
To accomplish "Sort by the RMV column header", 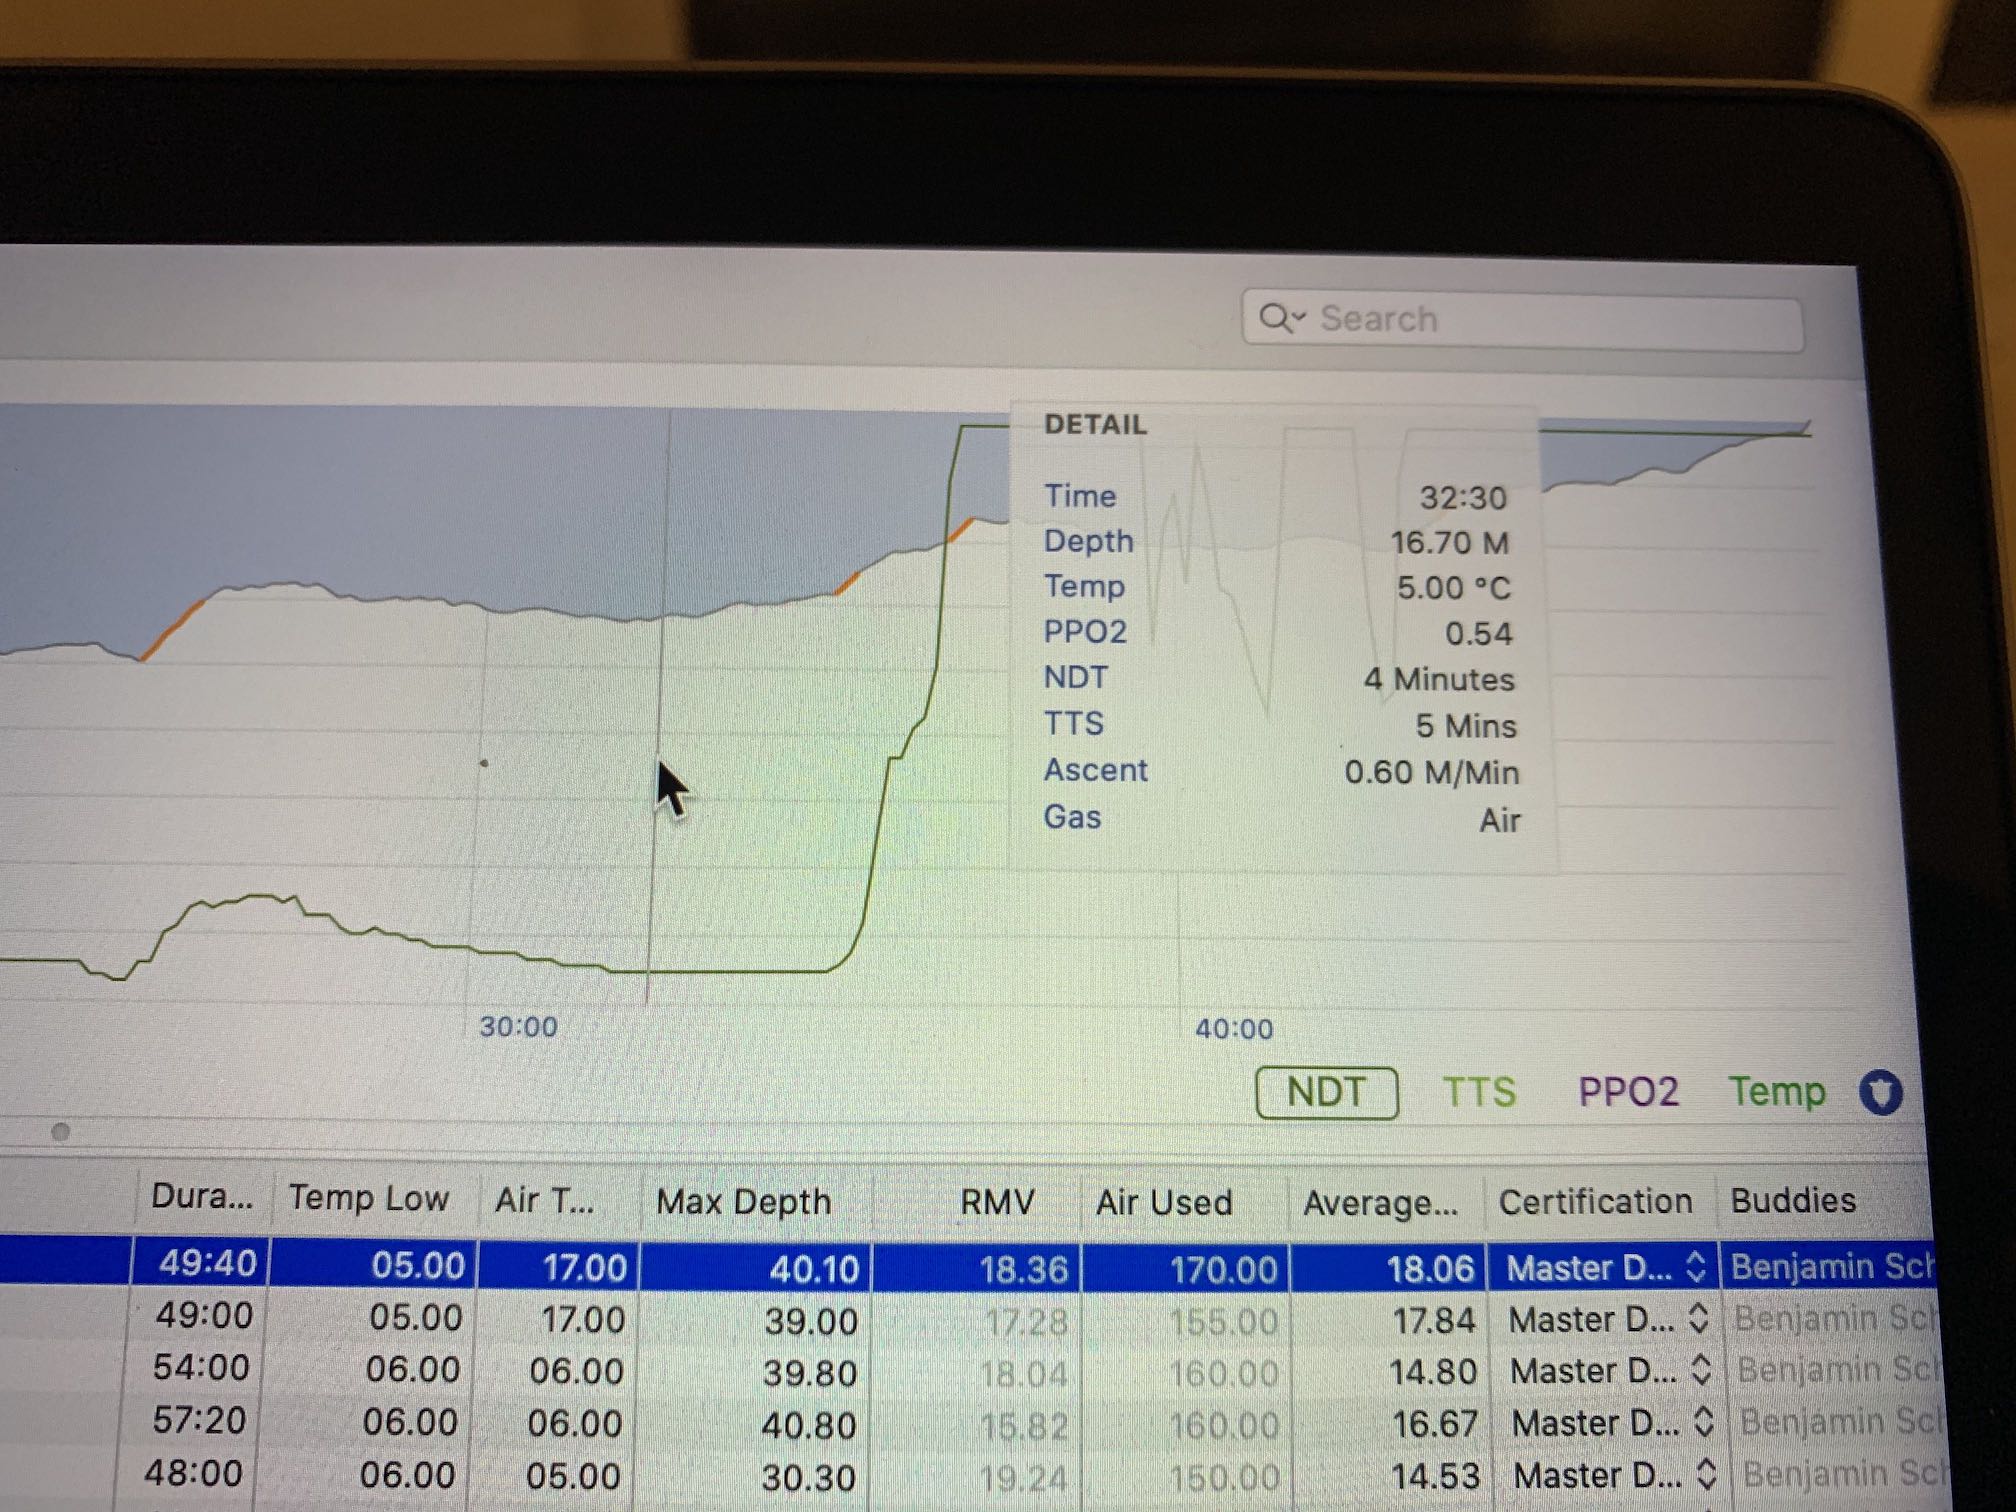I will coord(997,1201).
